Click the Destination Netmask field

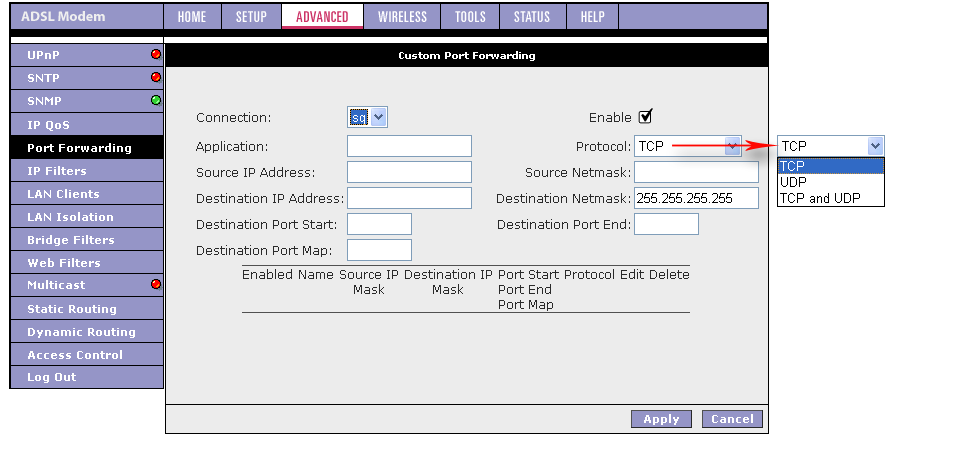click(696, 198)
